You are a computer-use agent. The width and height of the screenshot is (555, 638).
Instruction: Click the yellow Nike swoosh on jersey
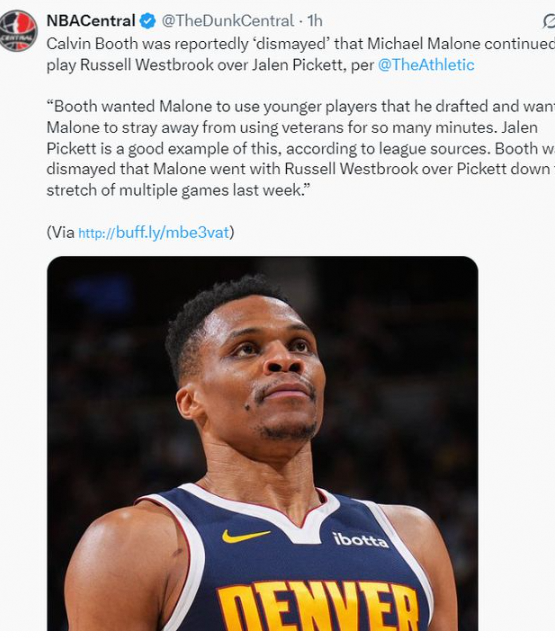[245, 536]
